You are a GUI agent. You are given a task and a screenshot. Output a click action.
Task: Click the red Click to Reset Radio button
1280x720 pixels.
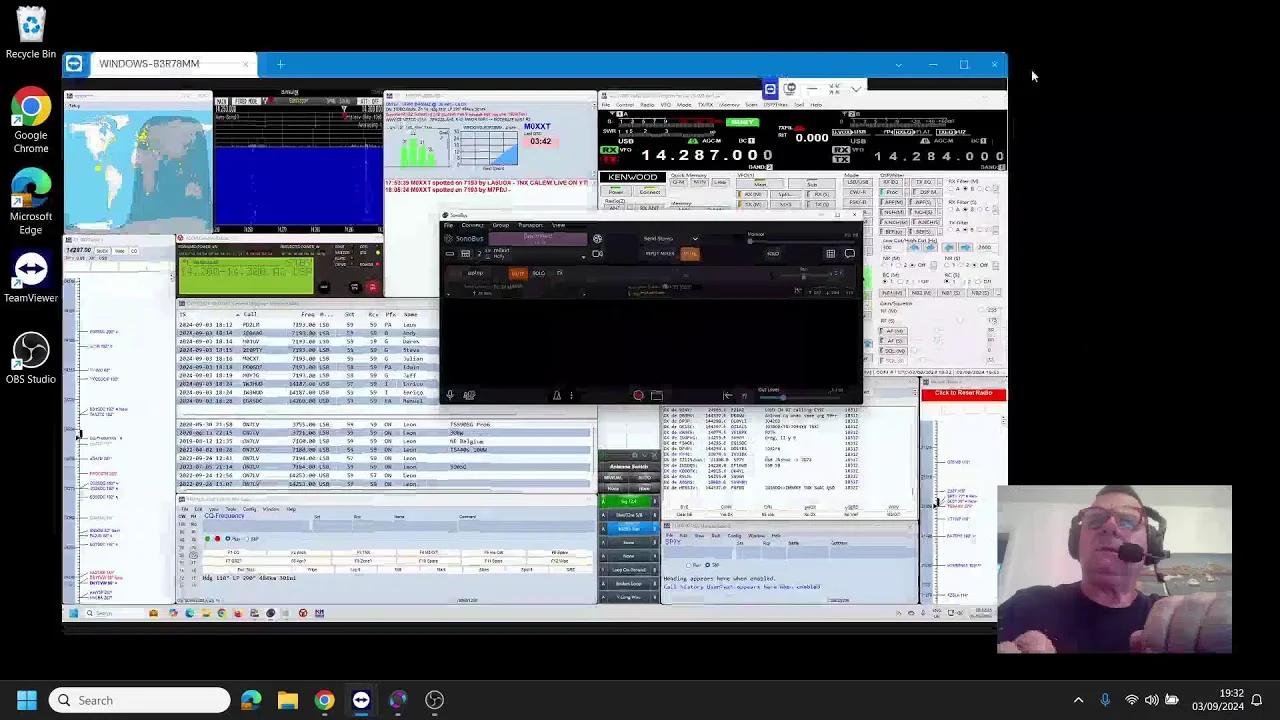tap(963, 393)
